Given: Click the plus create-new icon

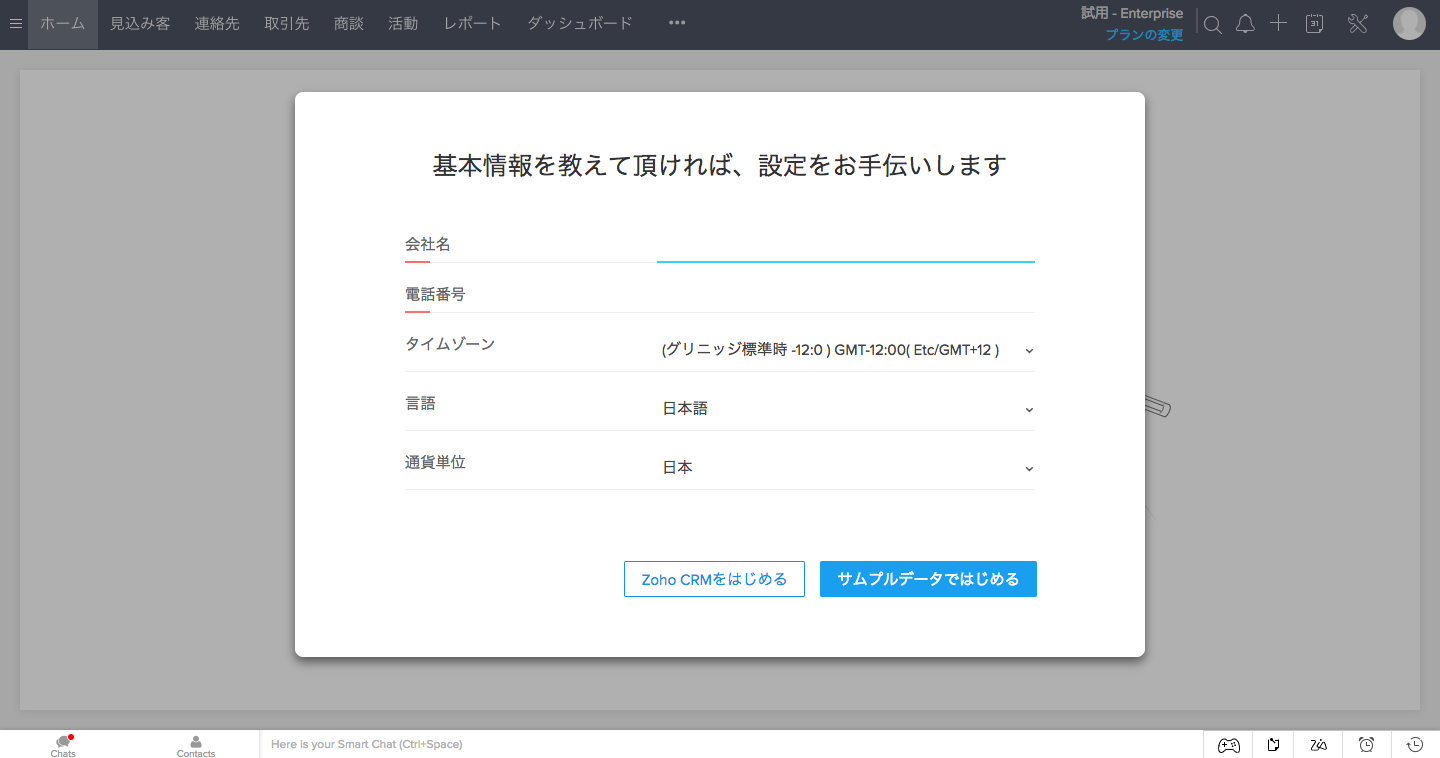Looking at the screenshot, I should (1278, 23).
